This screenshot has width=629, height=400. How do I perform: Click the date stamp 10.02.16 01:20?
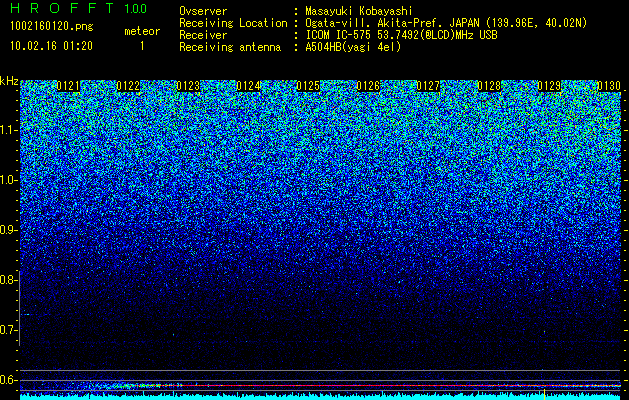click(x=51, y=46)
